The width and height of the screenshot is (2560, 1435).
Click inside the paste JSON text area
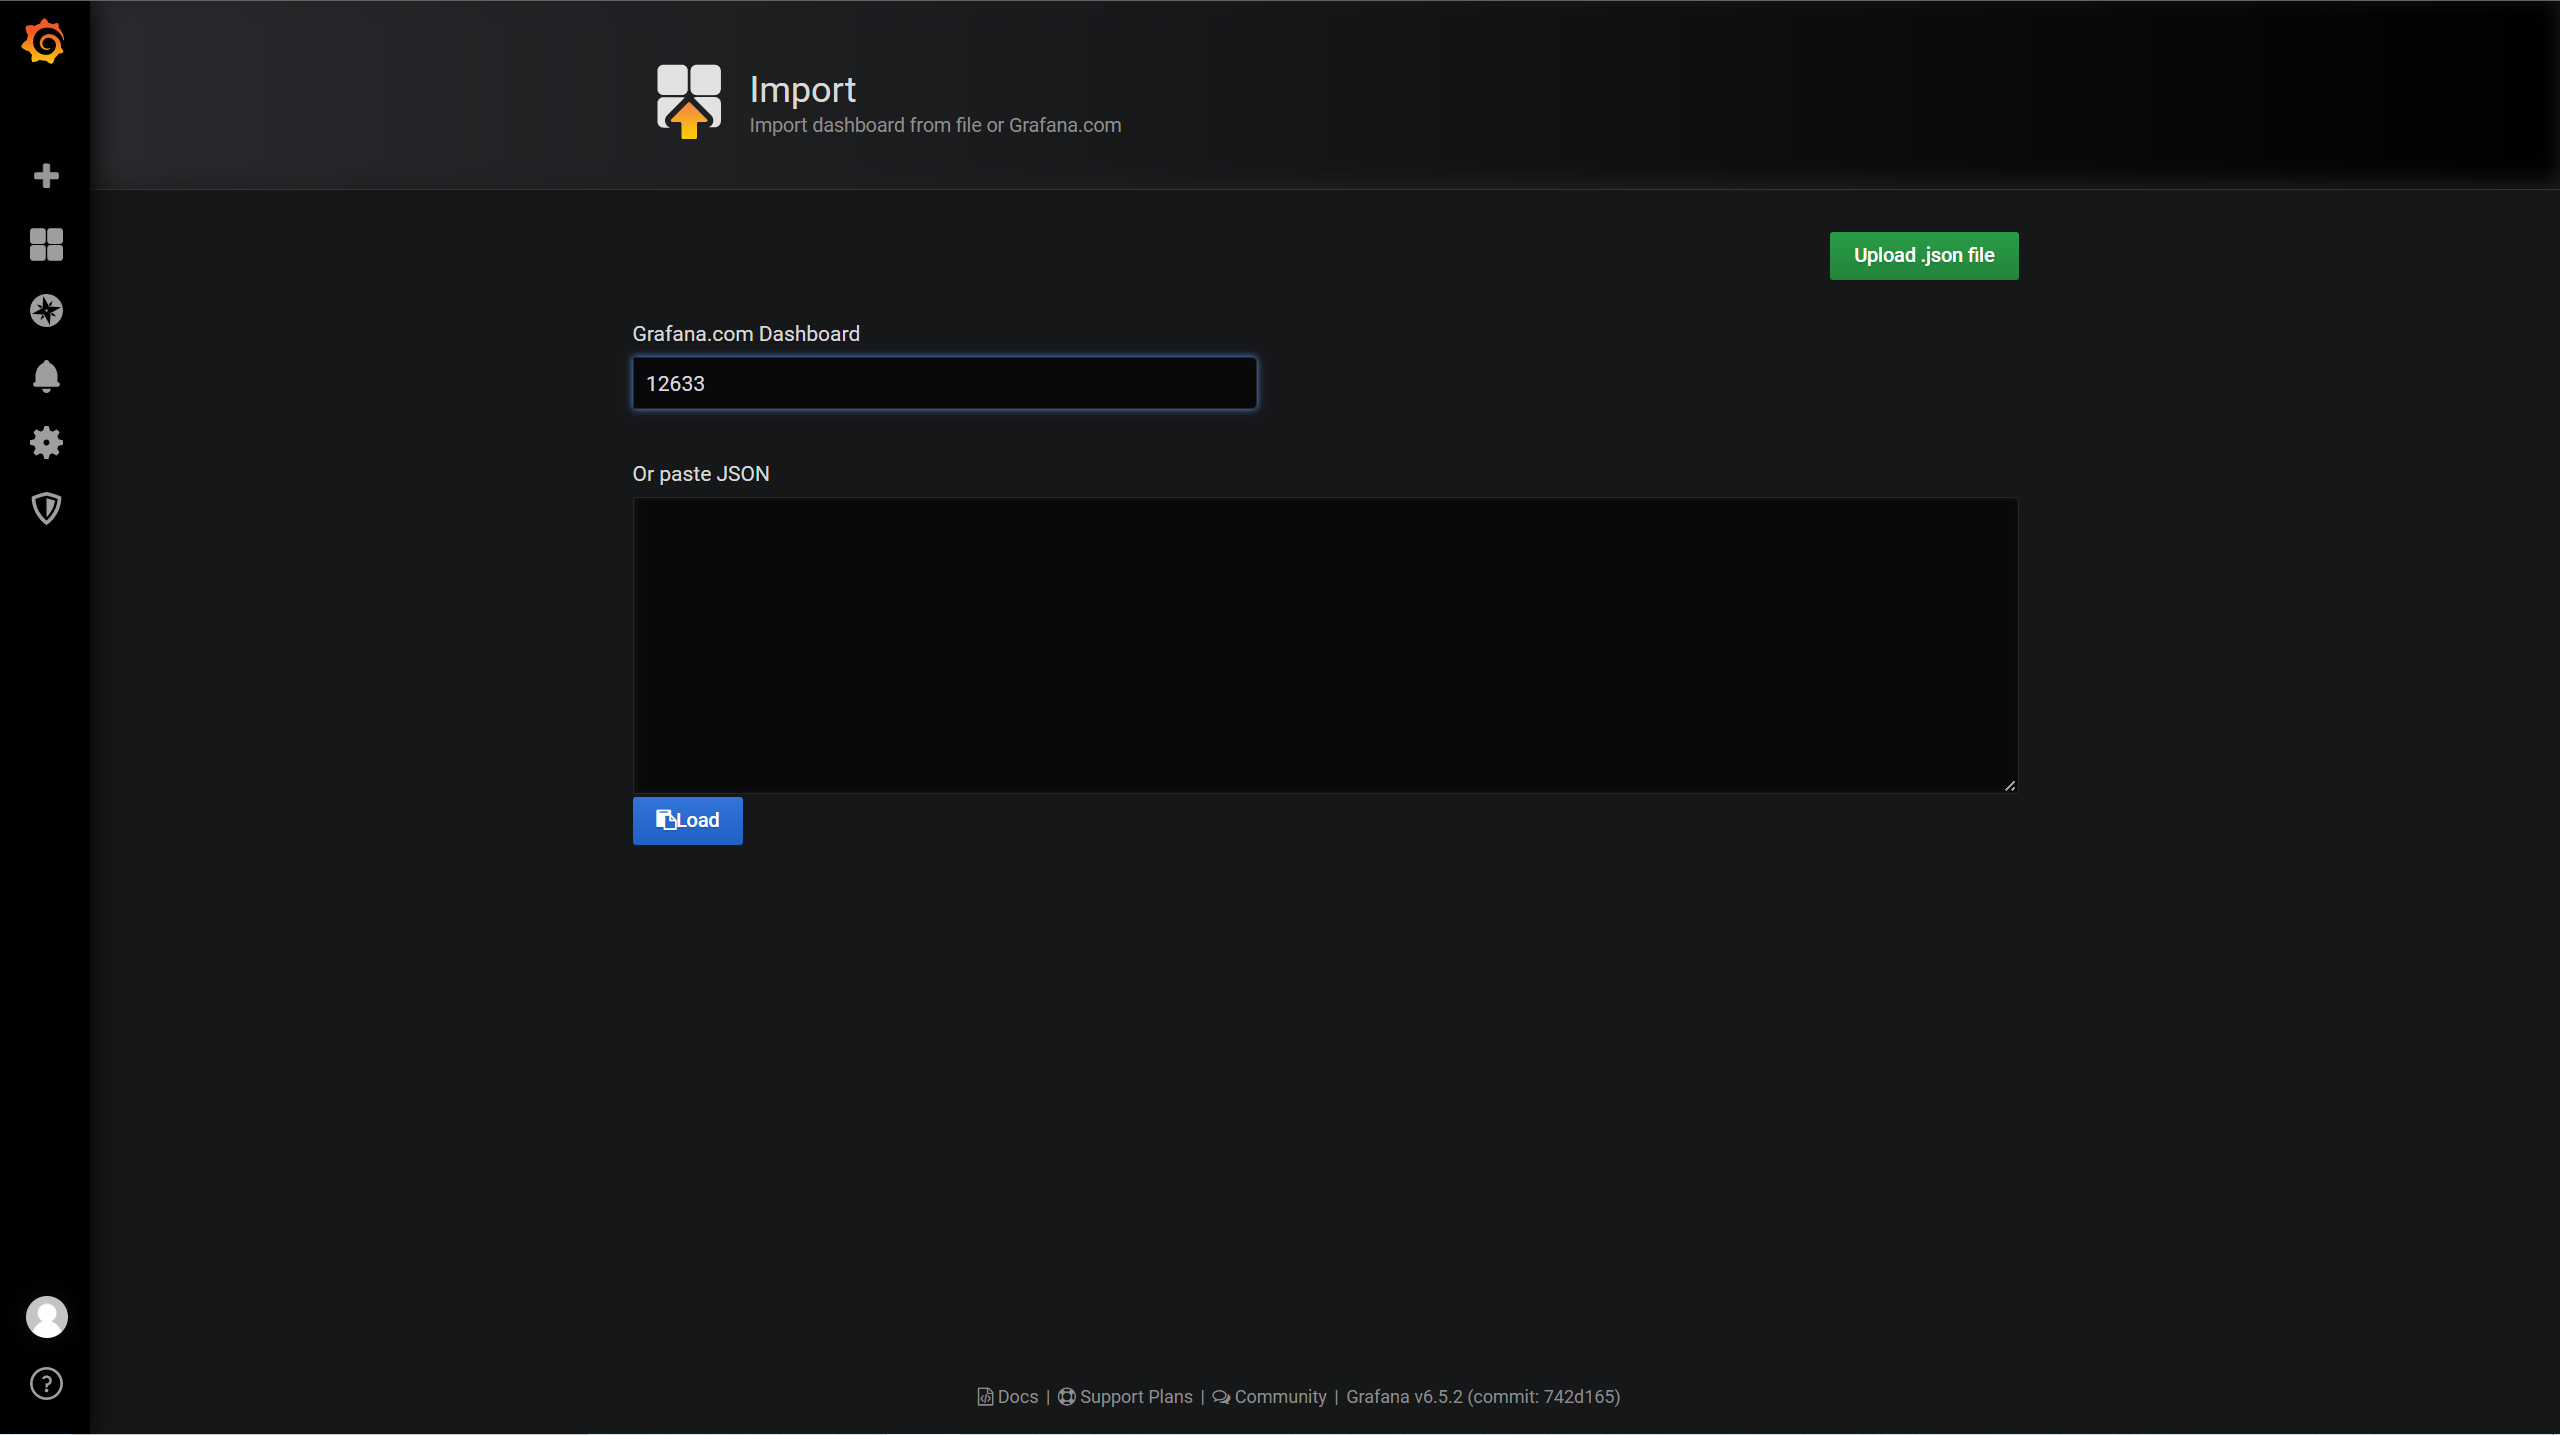pyautogui.click(x=1324, y=645)
